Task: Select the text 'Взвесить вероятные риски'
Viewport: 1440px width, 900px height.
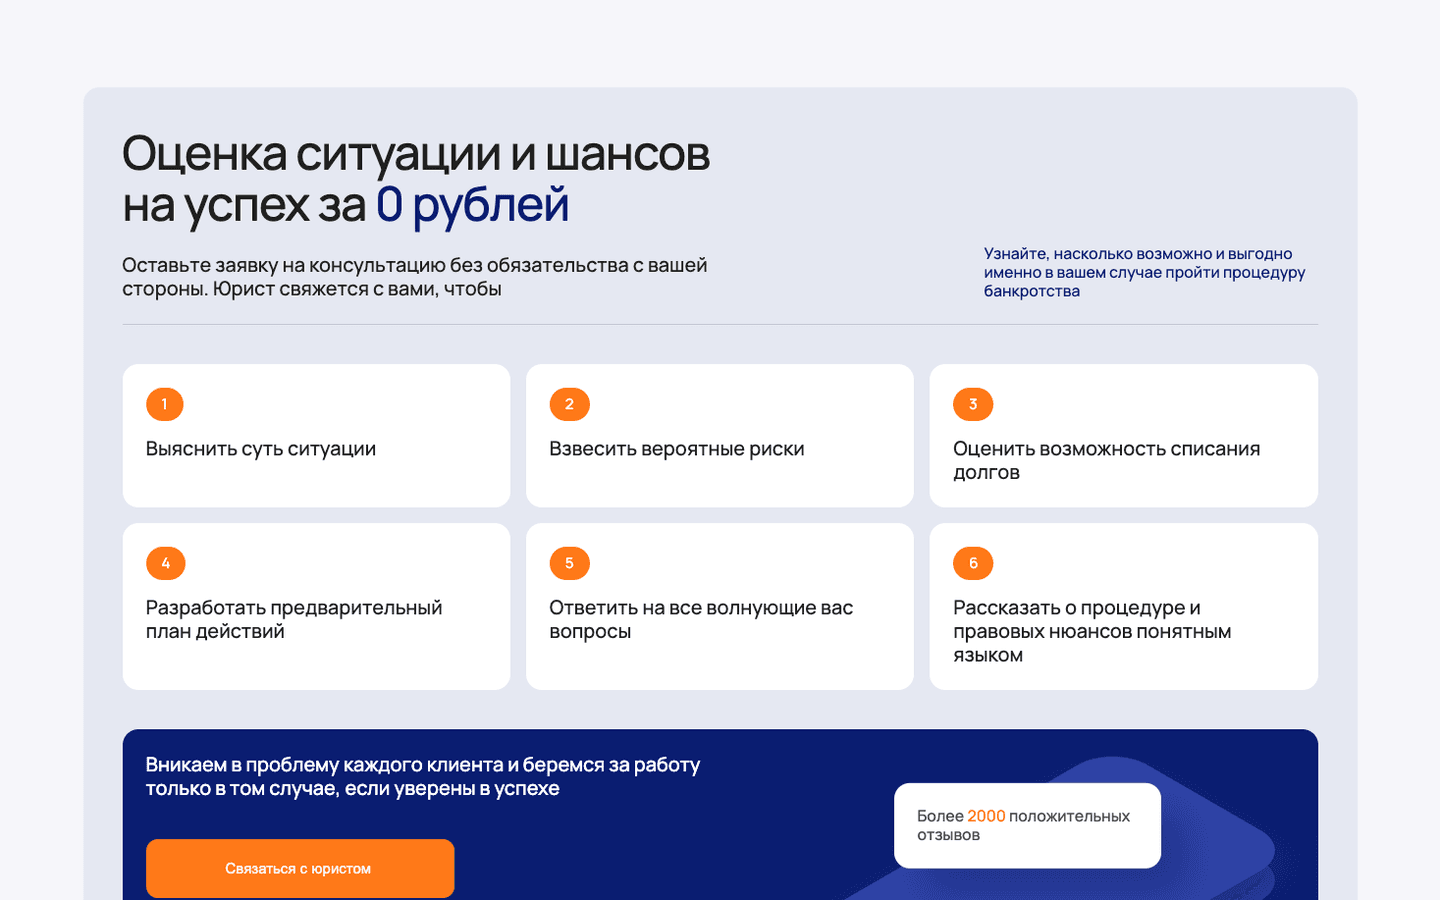Action: pos(677,449)
